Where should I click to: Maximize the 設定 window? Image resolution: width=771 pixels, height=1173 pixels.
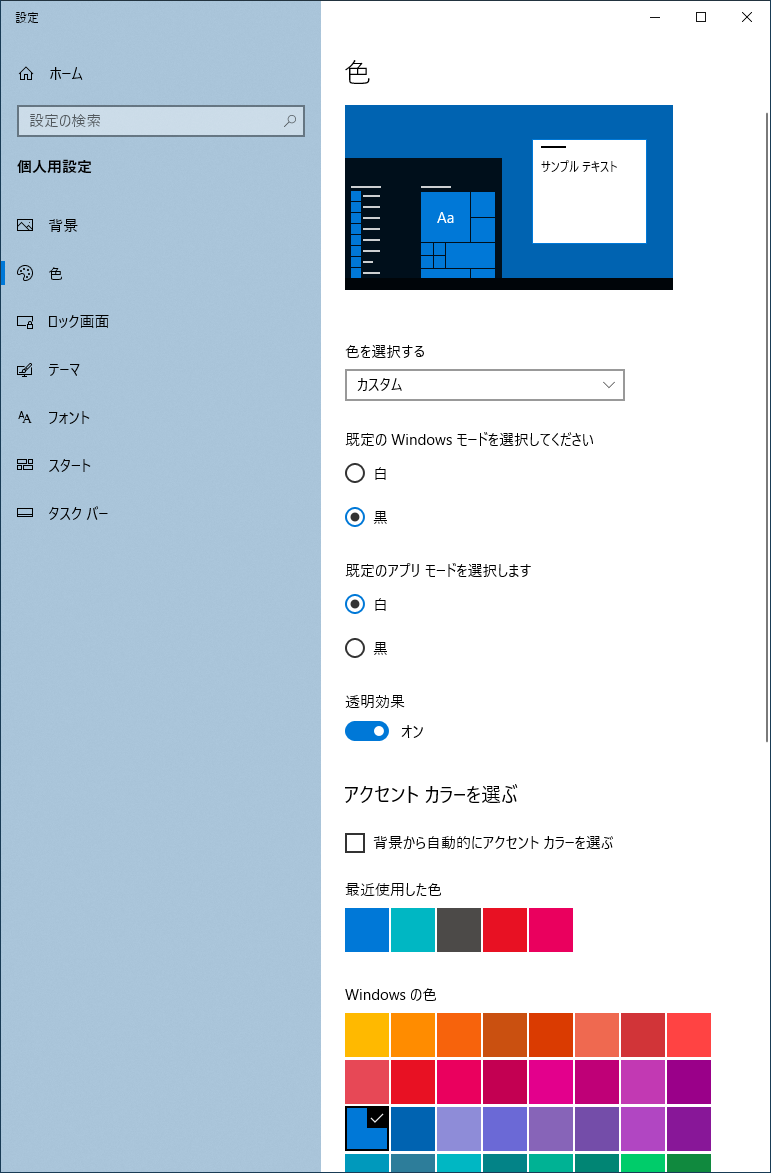pyautogui.click(x=701, y=17)
